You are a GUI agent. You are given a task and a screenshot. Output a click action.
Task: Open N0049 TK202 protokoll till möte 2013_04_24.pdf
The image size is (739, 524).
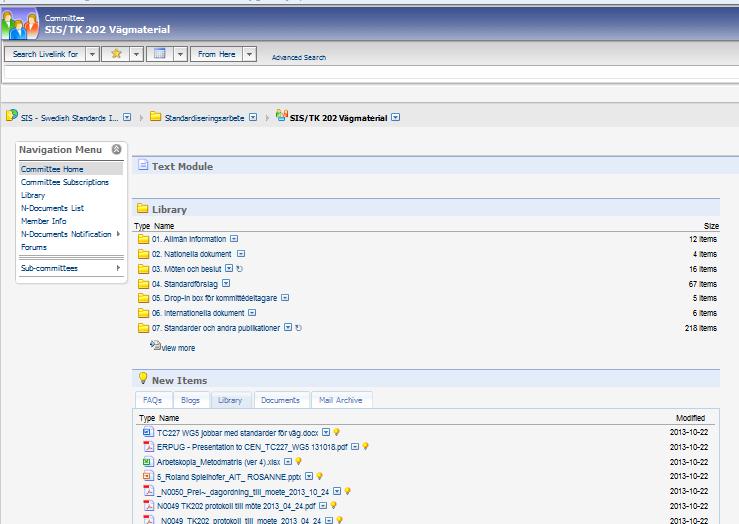(x=236, y=506)
